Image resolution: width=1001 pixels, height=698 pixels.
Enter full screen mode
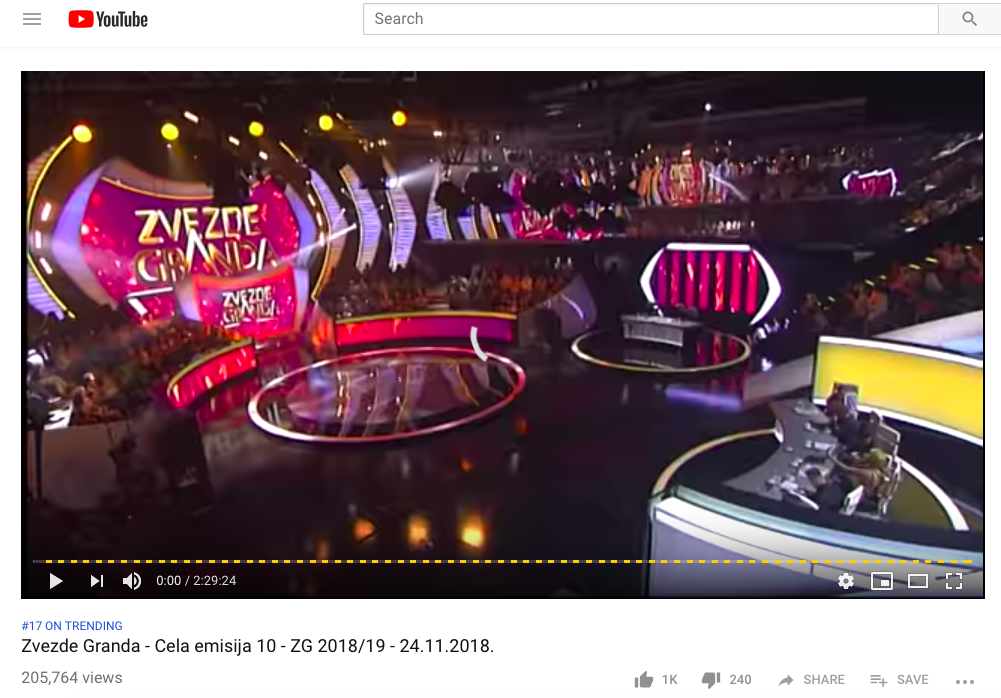[954, 580]
